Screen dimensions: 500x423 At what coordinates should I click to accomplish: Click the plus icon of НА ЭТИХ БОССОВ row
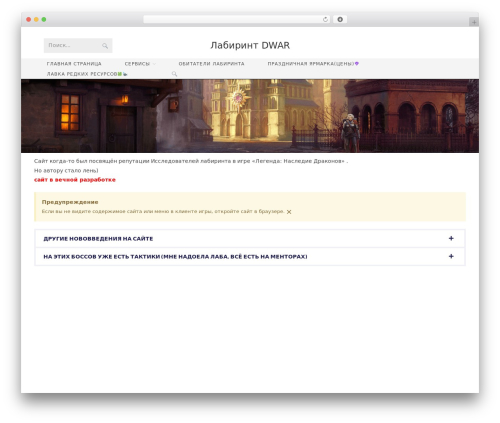pos(451,256)
